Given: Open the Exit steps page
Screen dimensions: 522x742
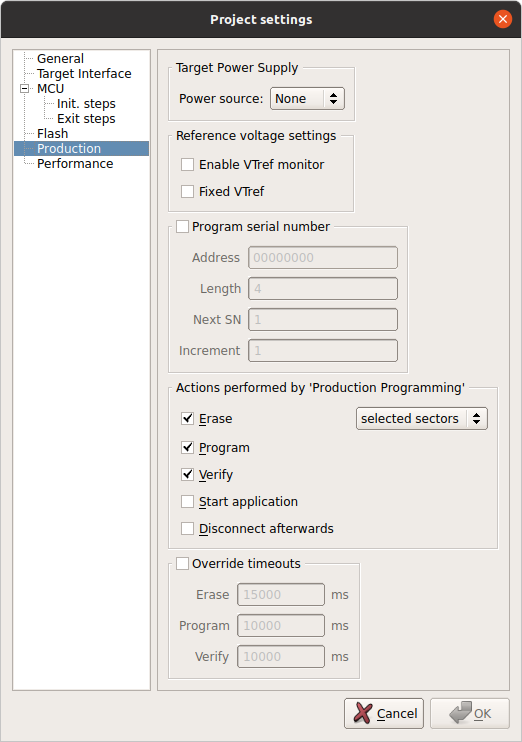Looking at the screenshot, I should [86, 119].
